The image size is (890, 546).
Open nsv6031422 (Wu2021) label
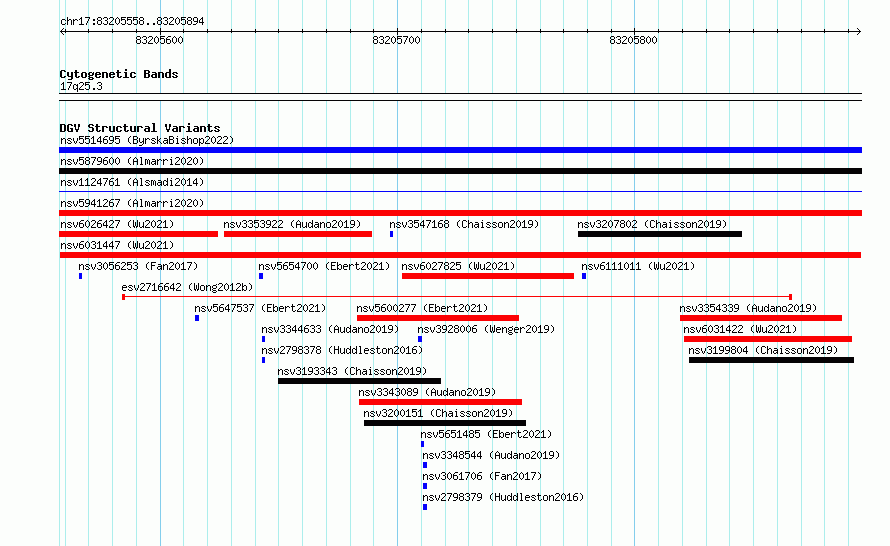(x=740, y=329)
